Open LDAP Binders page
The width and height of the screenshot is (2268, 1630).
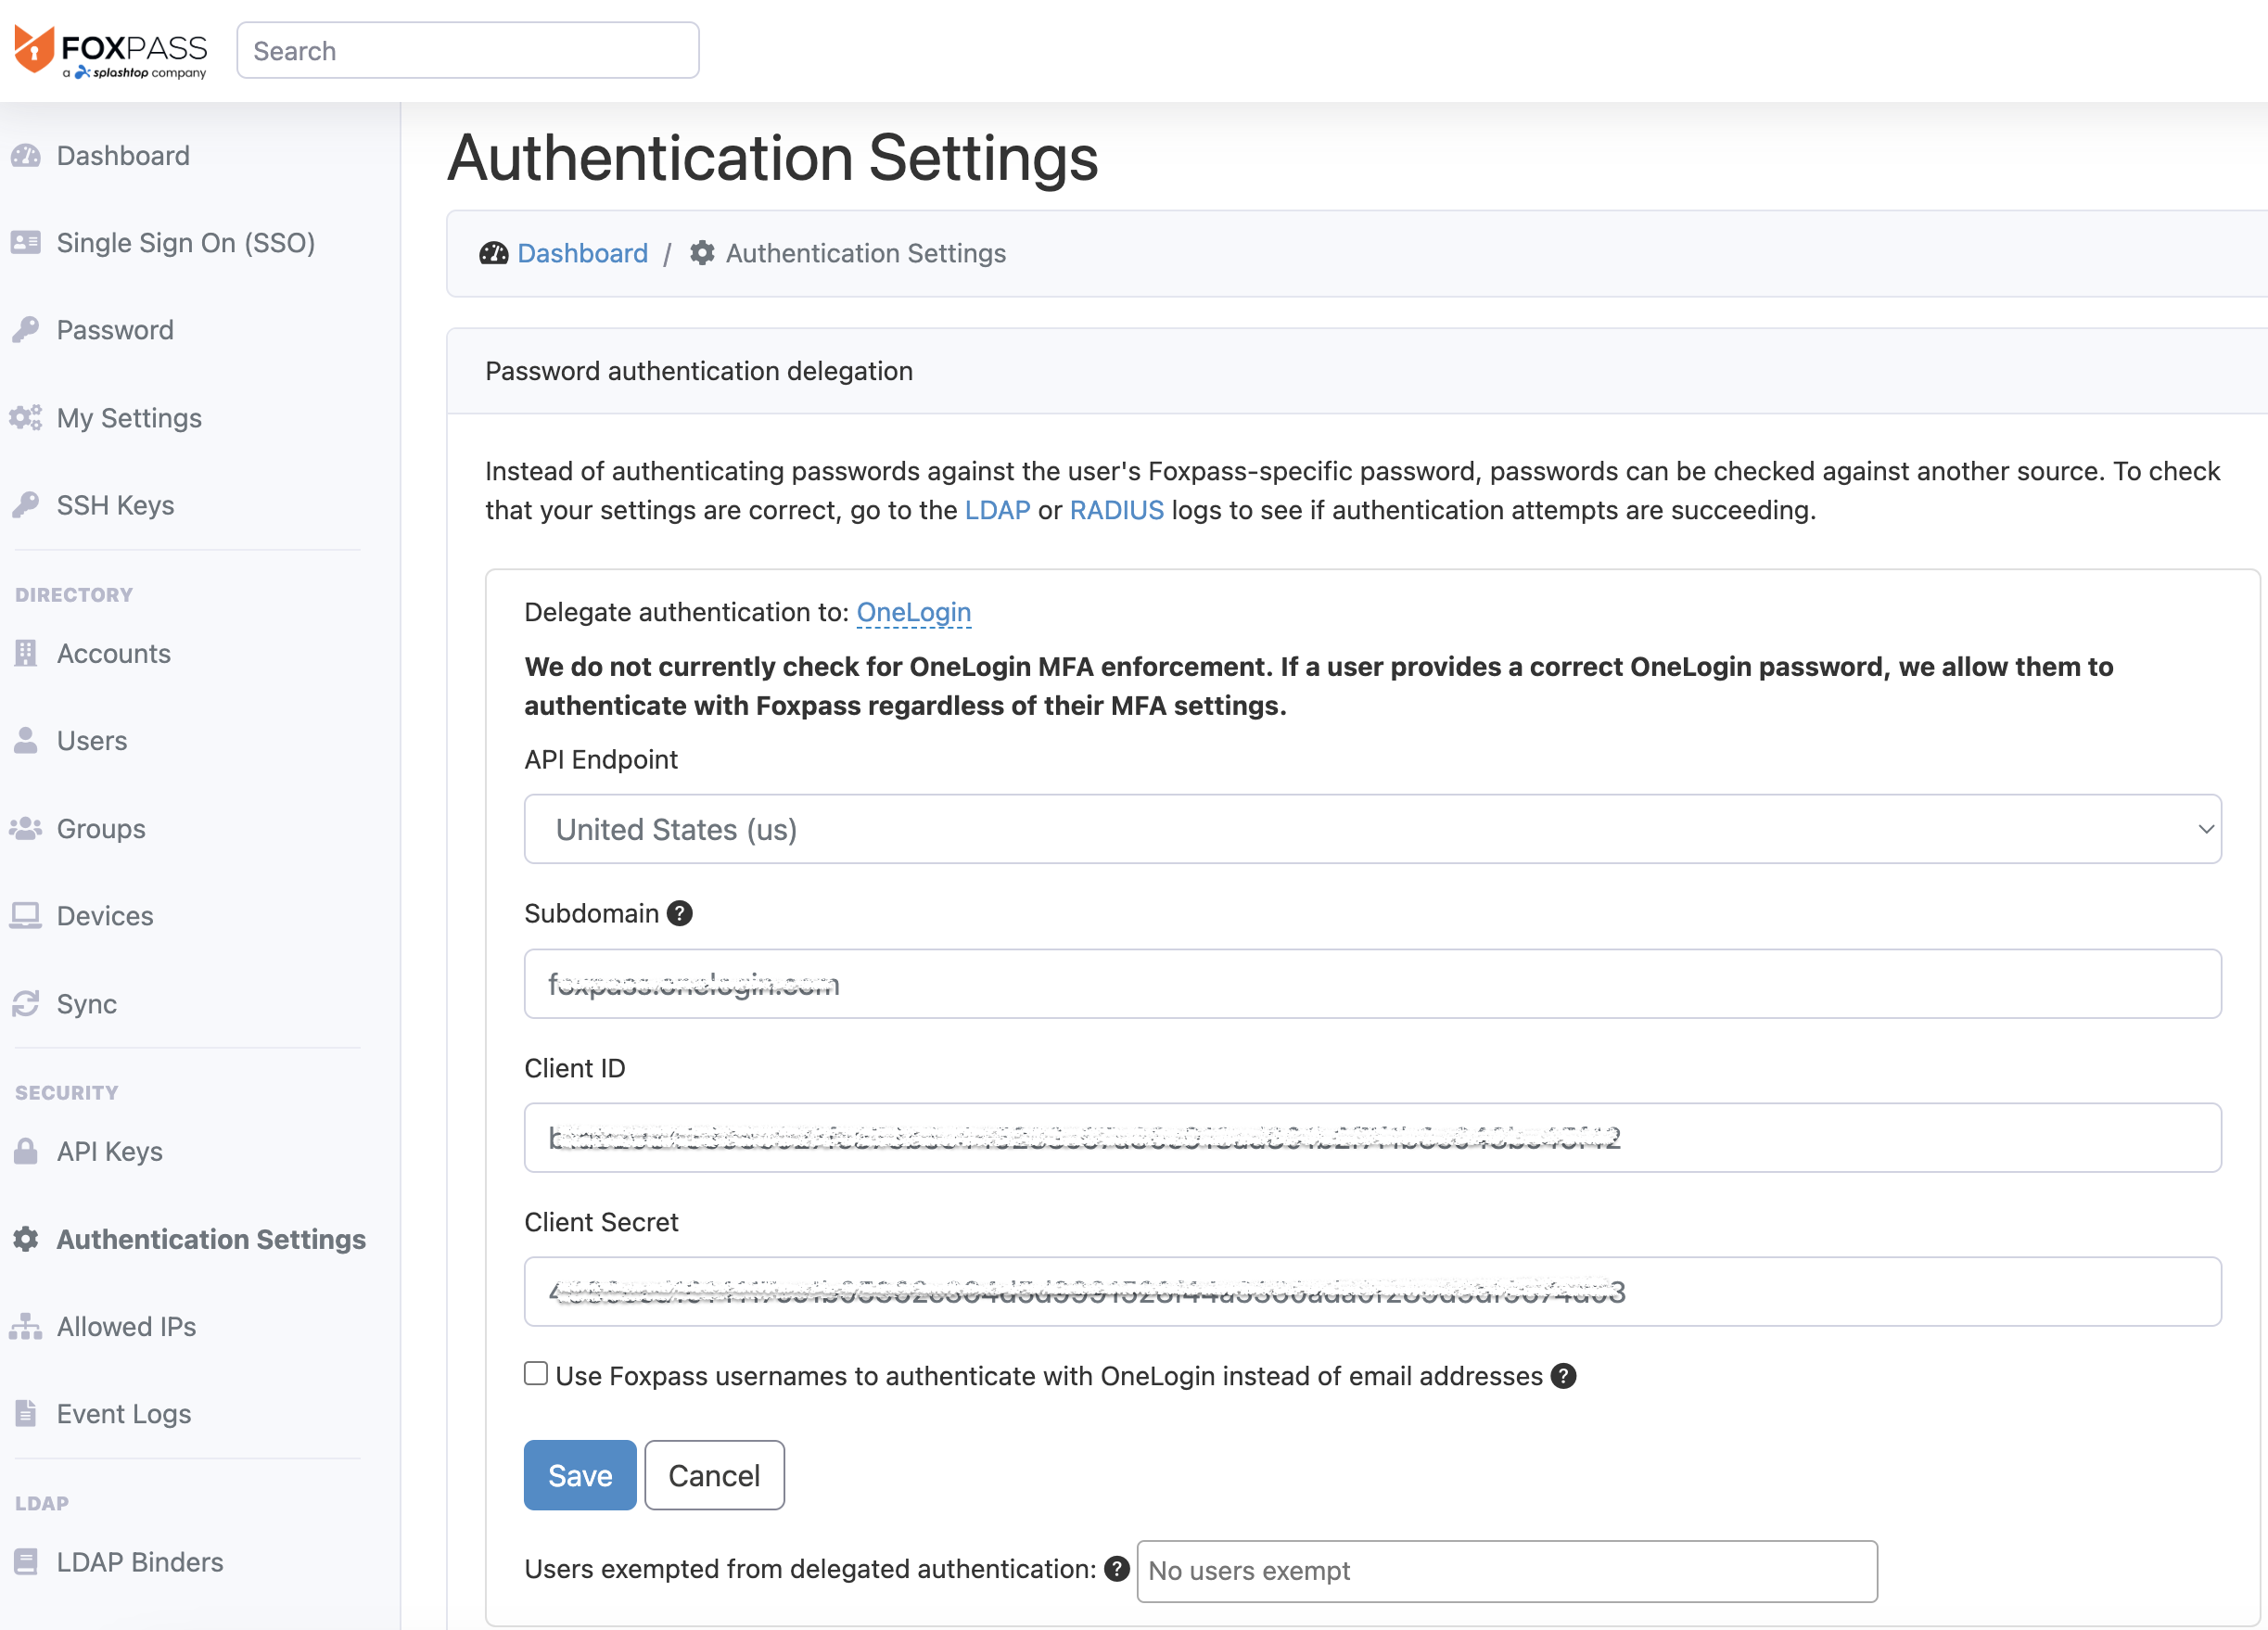(139, 1562)
